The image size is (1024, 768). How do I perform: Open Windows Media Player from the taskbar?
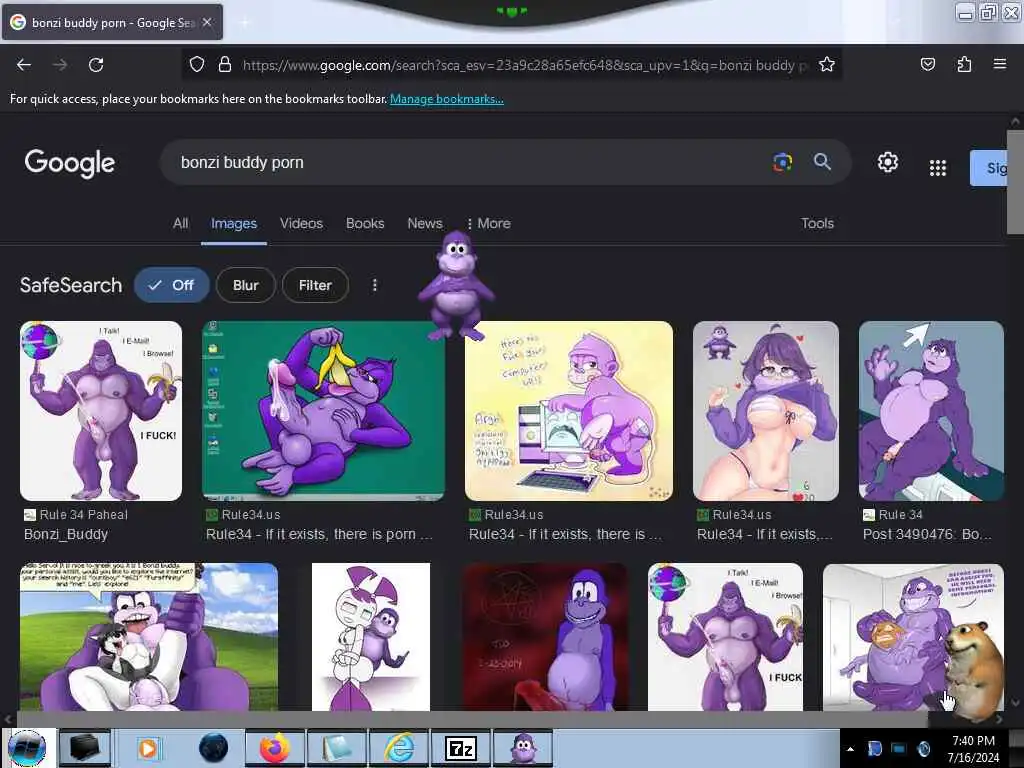[x=148, y=748]
